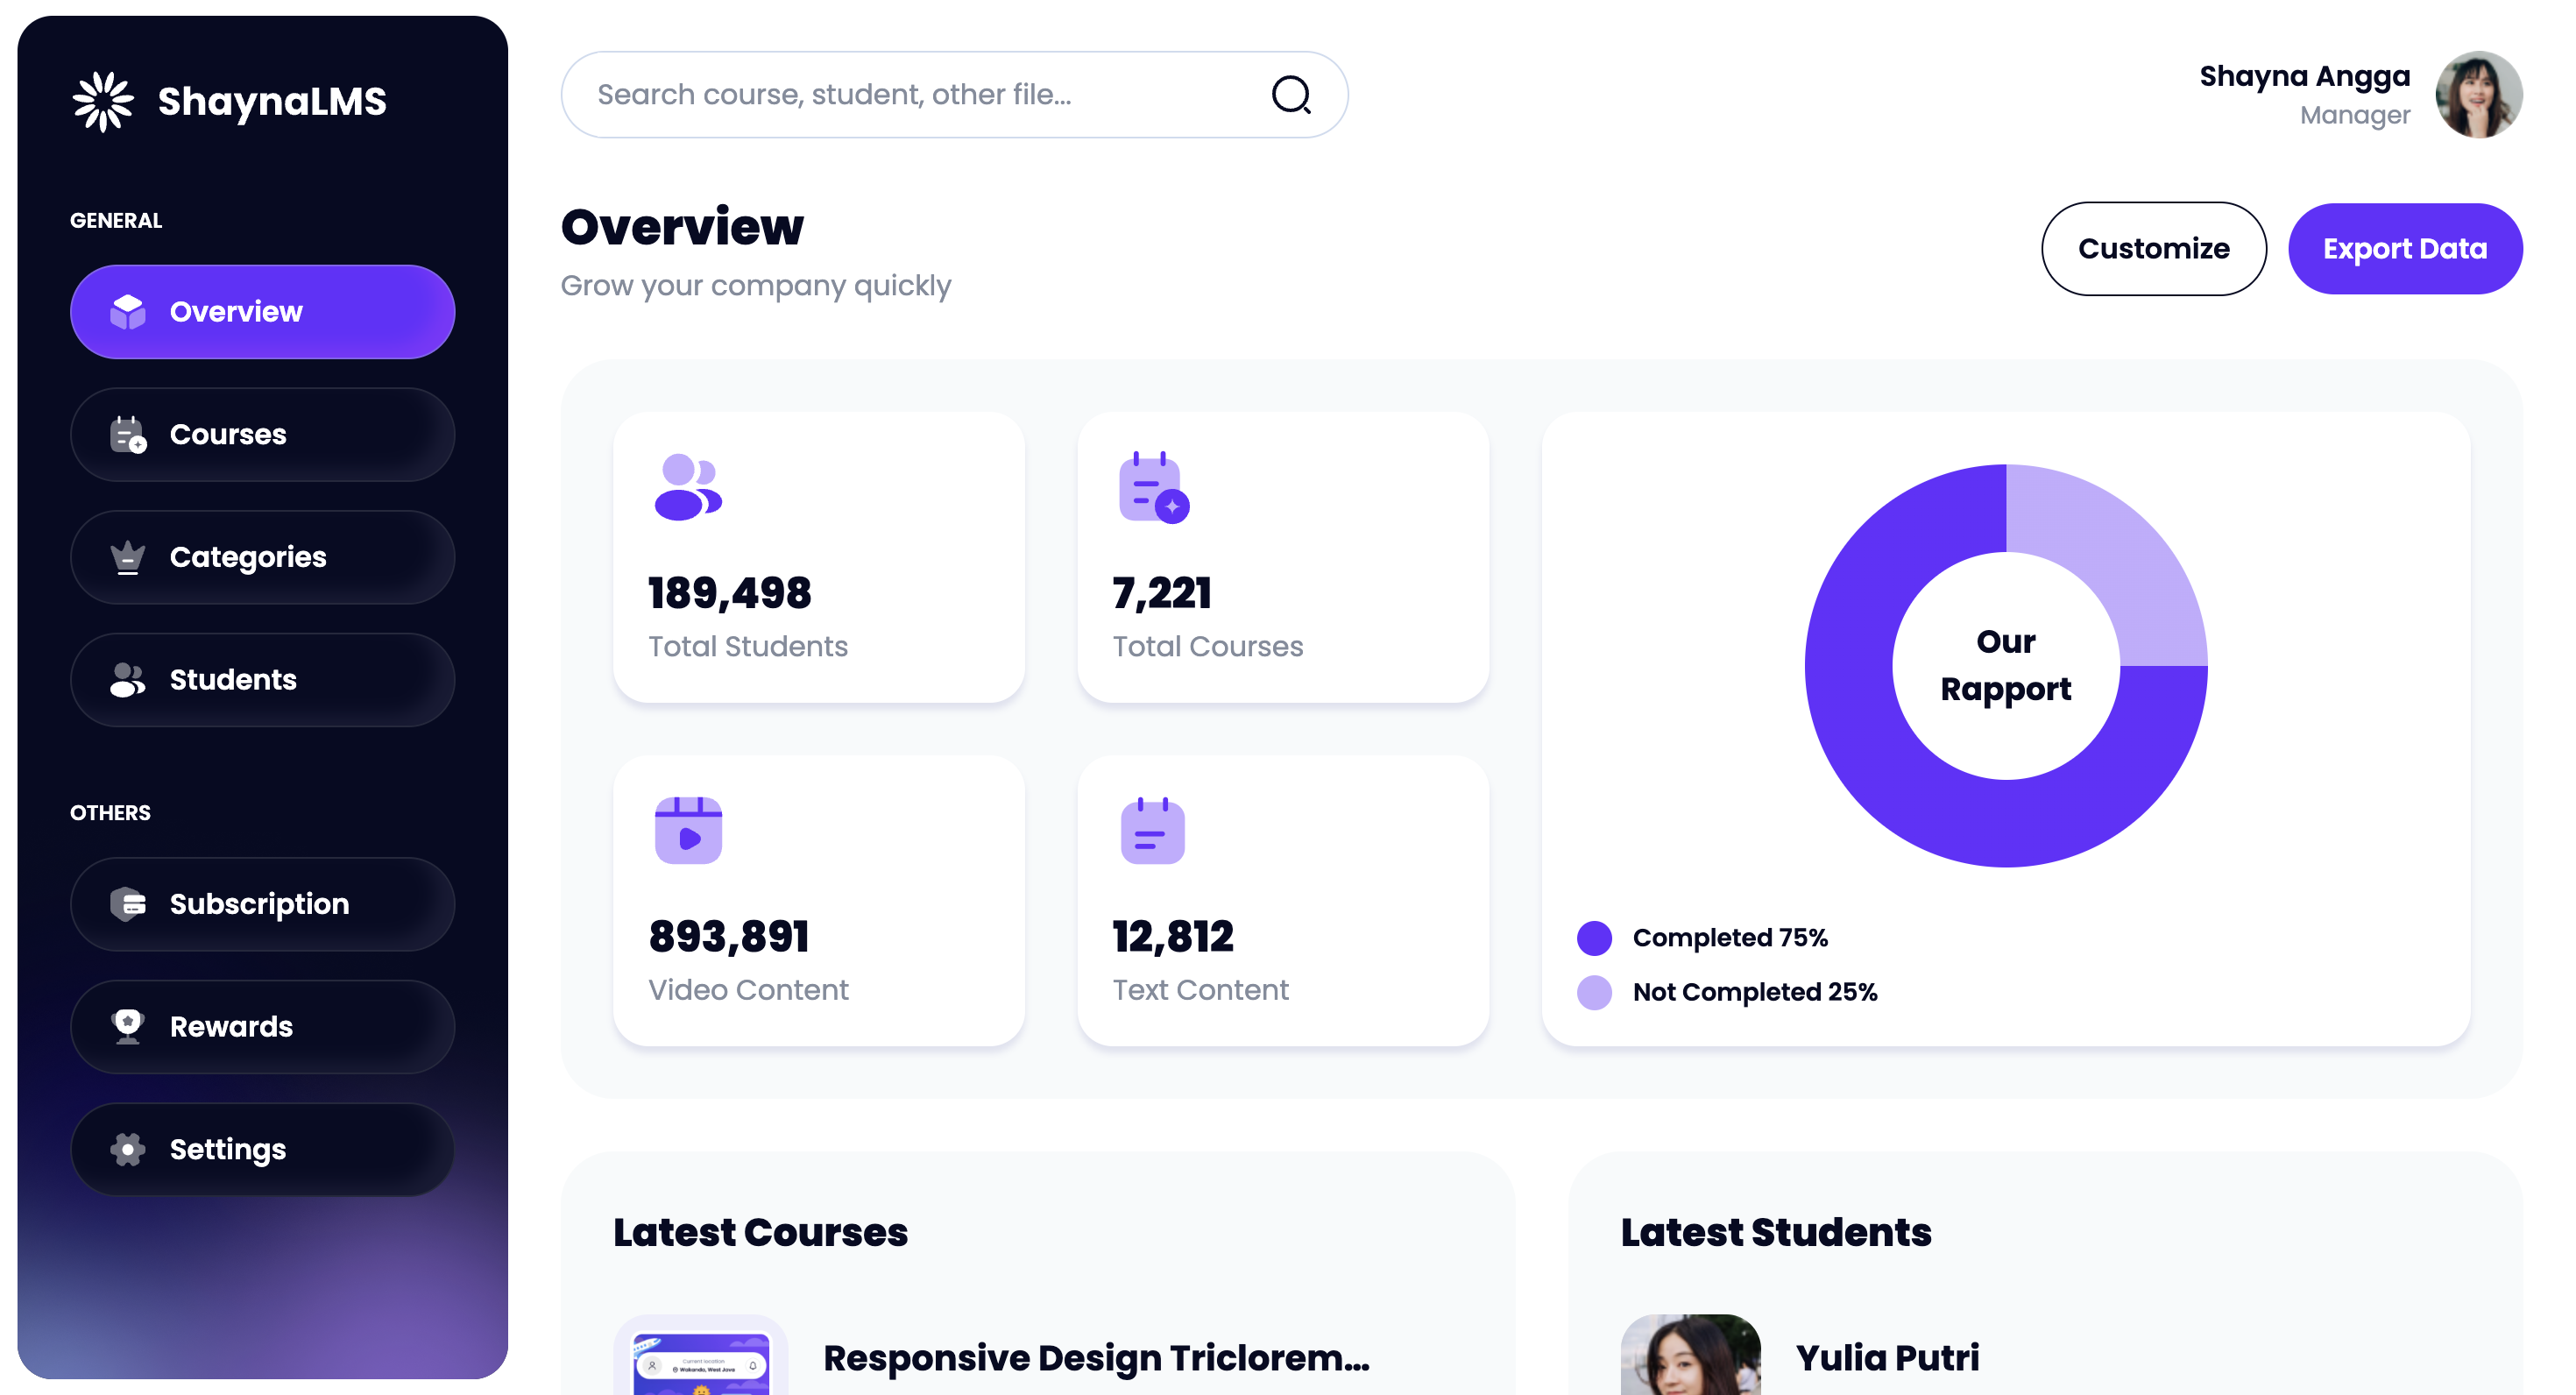Click the search magnifier icon
This screenshot has height=1395, width=2576.
coord(1291,95)
